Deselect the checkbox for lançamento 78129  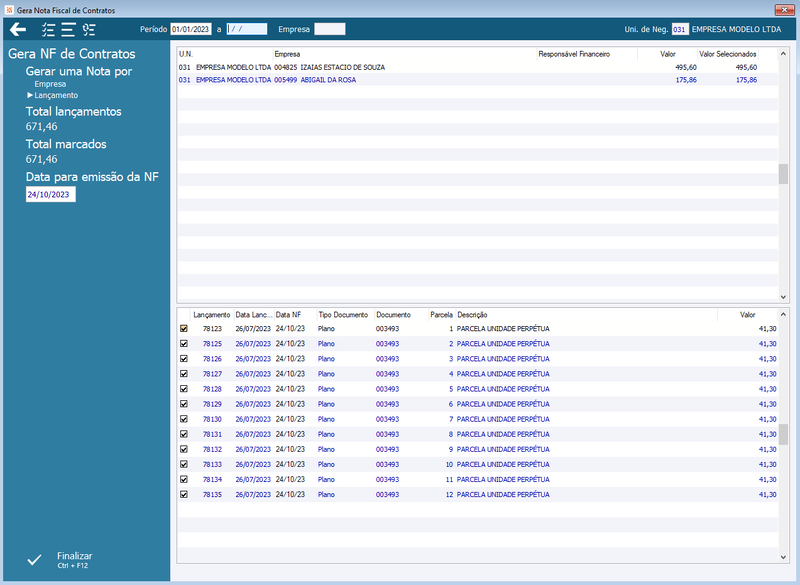(184, 404)
